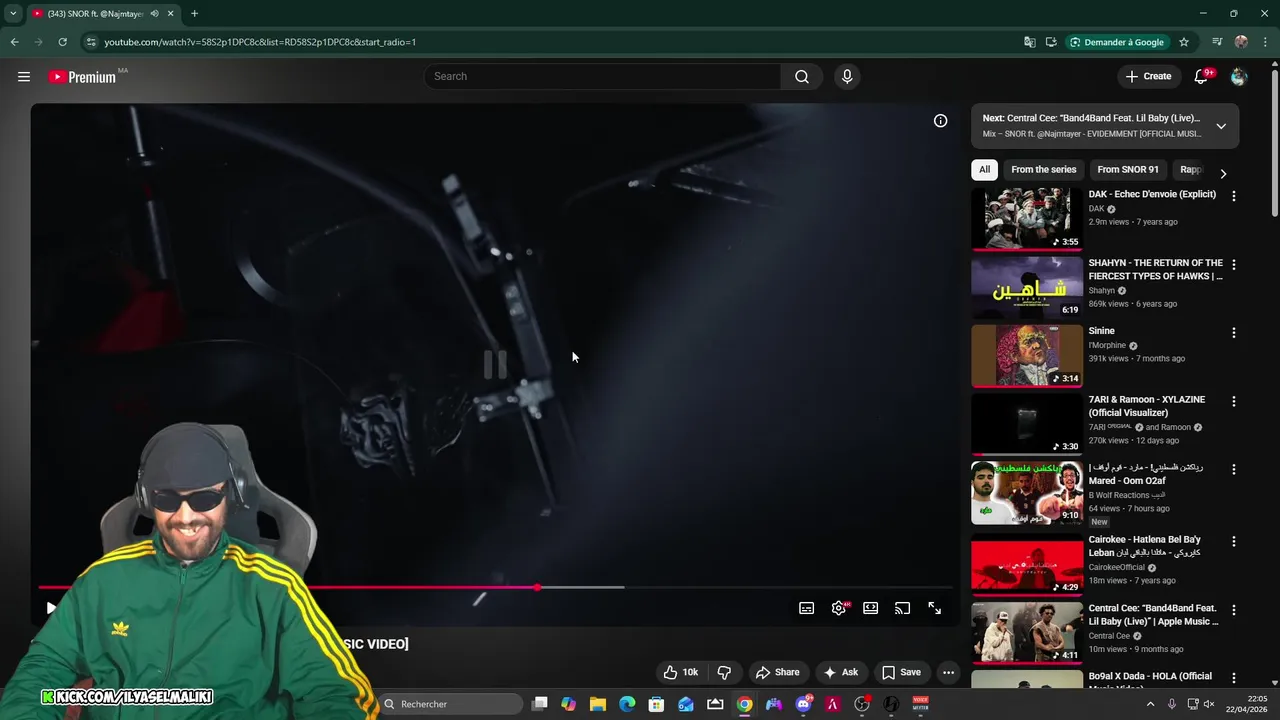Screen dimensions: 1280x720
Task: Open options for Mared Oom O2af video
Action: (x=1233, y=469)
